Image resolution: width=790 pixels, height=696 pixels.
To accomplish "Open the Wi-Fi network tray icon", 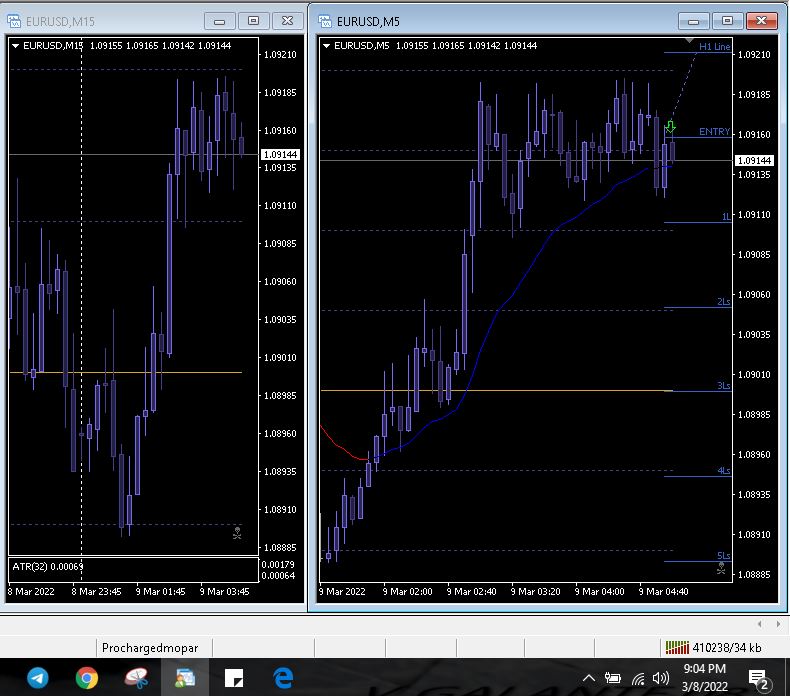I will point(638,678).
